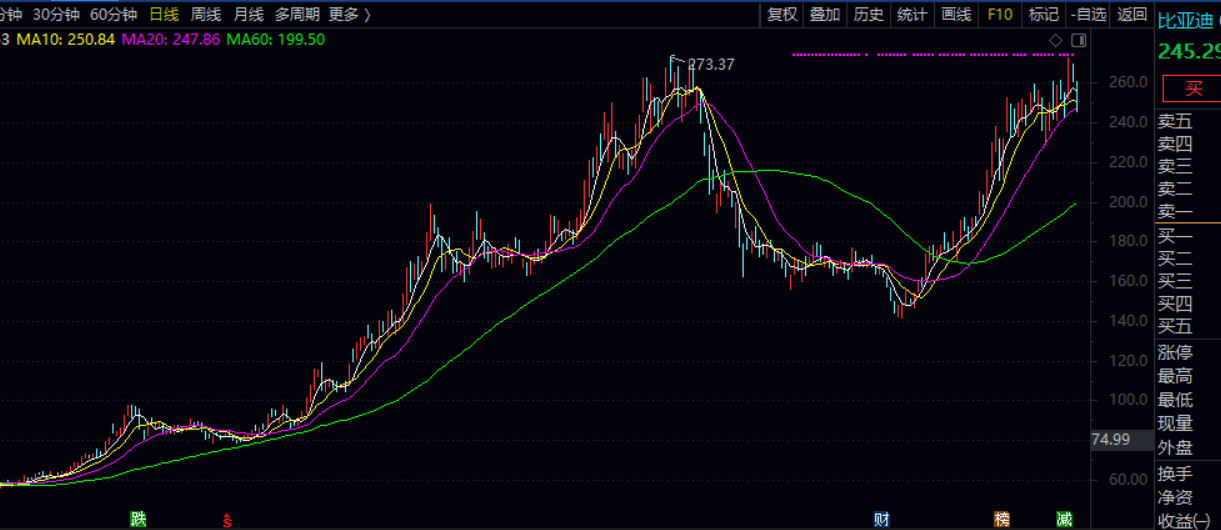Toggle 自选 watchlist for this stock
Image resolution: width=1221 pixels, height=530 pixels.
[x=1088, y=14]
